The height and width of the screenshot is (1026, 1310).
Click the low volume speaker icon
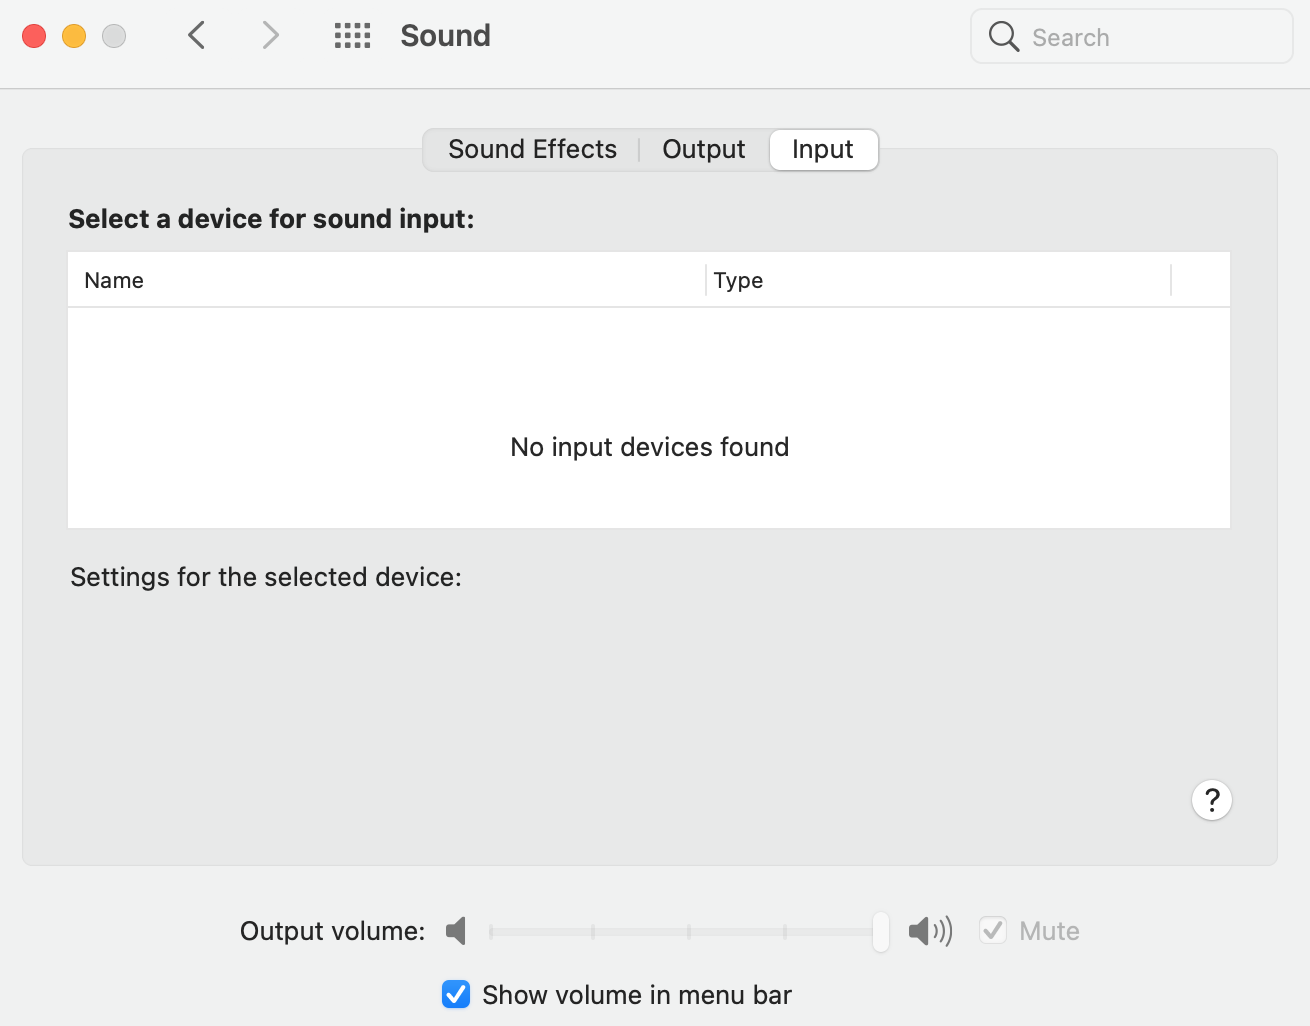pos(456,931)
